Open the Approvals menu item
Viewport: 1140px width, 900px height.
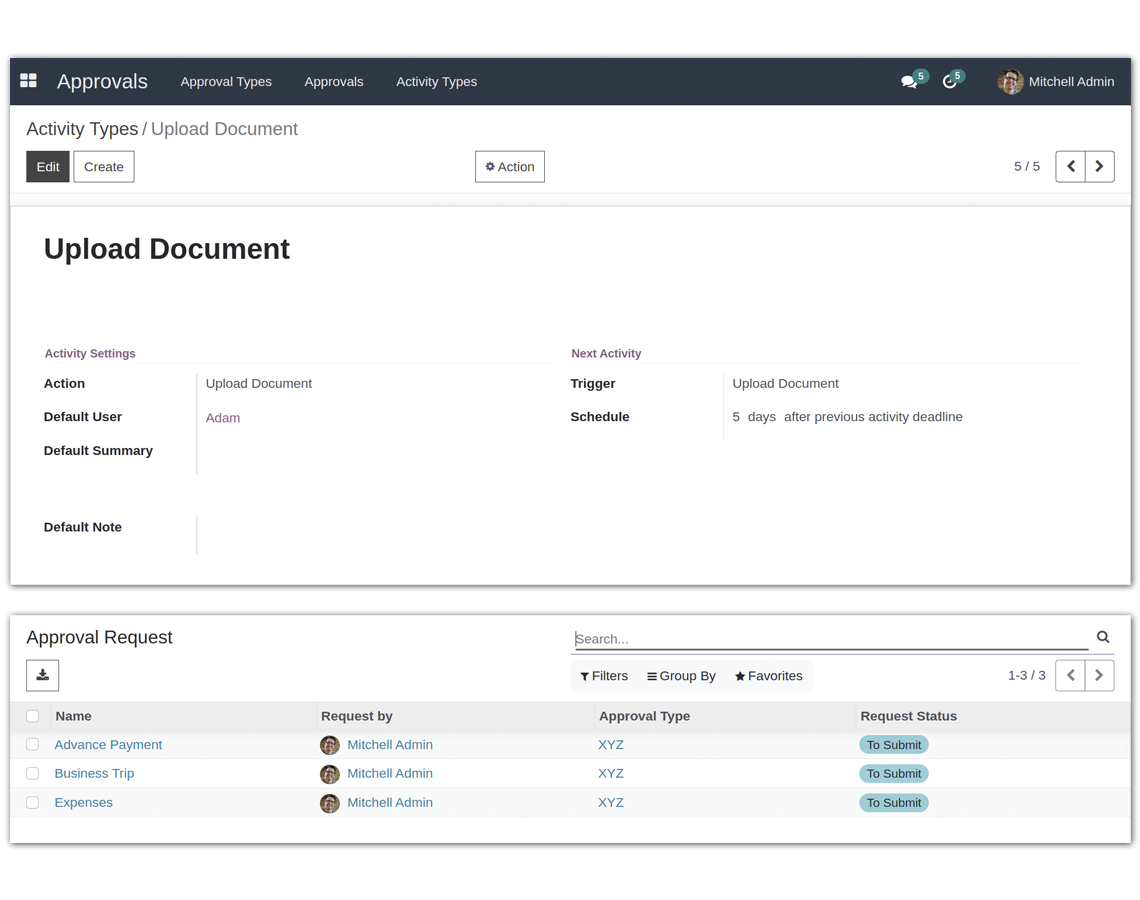334,82
